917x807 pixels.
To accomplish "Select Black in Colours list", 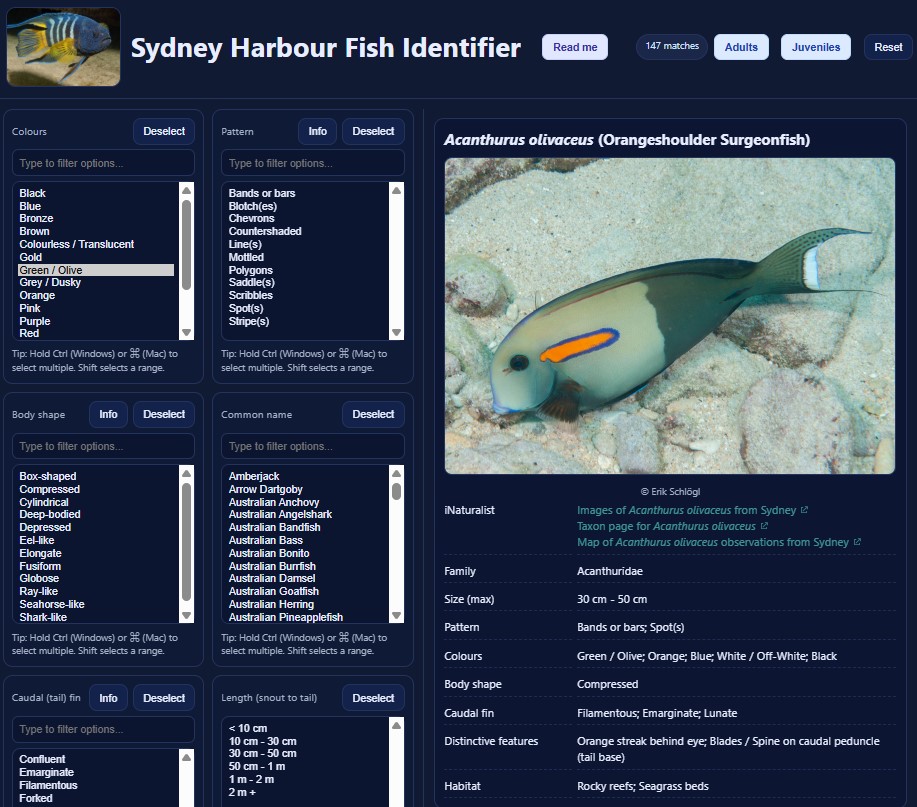I will pos(96,193).
